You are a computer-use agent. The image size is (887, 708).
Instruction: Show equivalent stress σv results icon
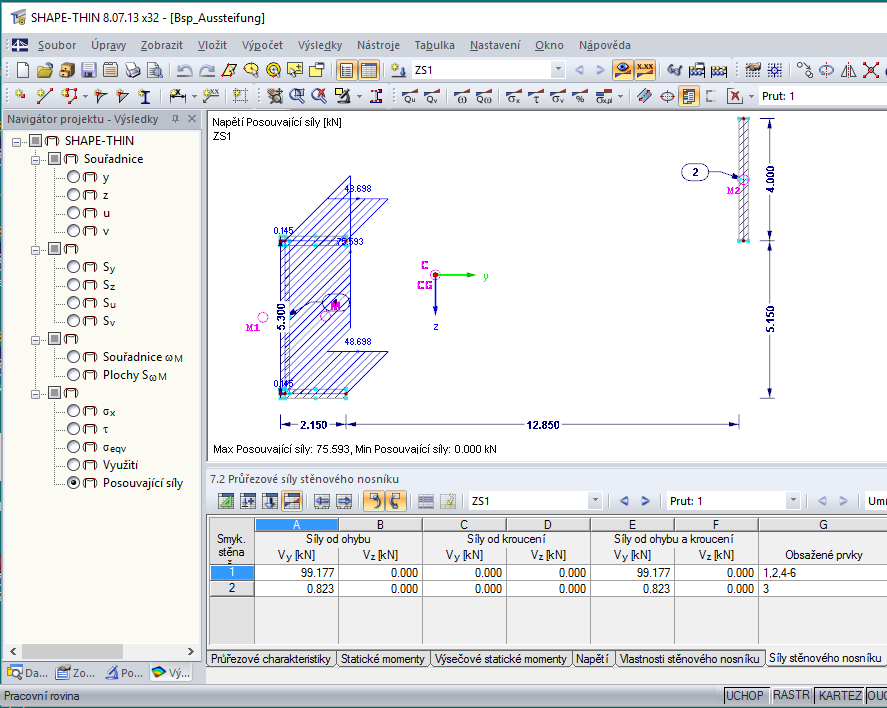[558, 96]
